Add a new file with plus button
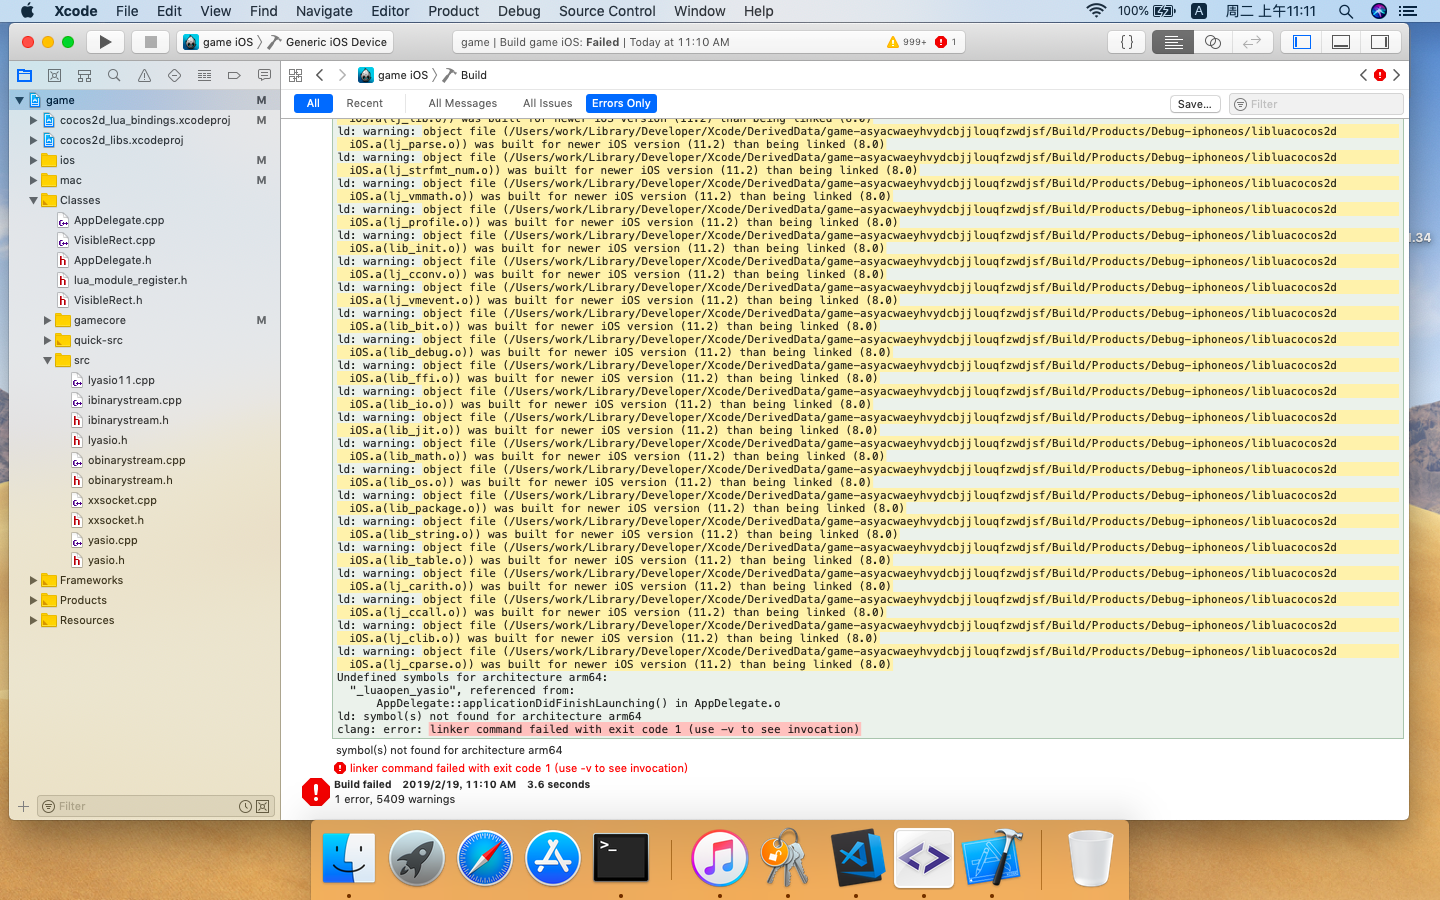This screenshot has width=1440, height=900. pos(23,806)
